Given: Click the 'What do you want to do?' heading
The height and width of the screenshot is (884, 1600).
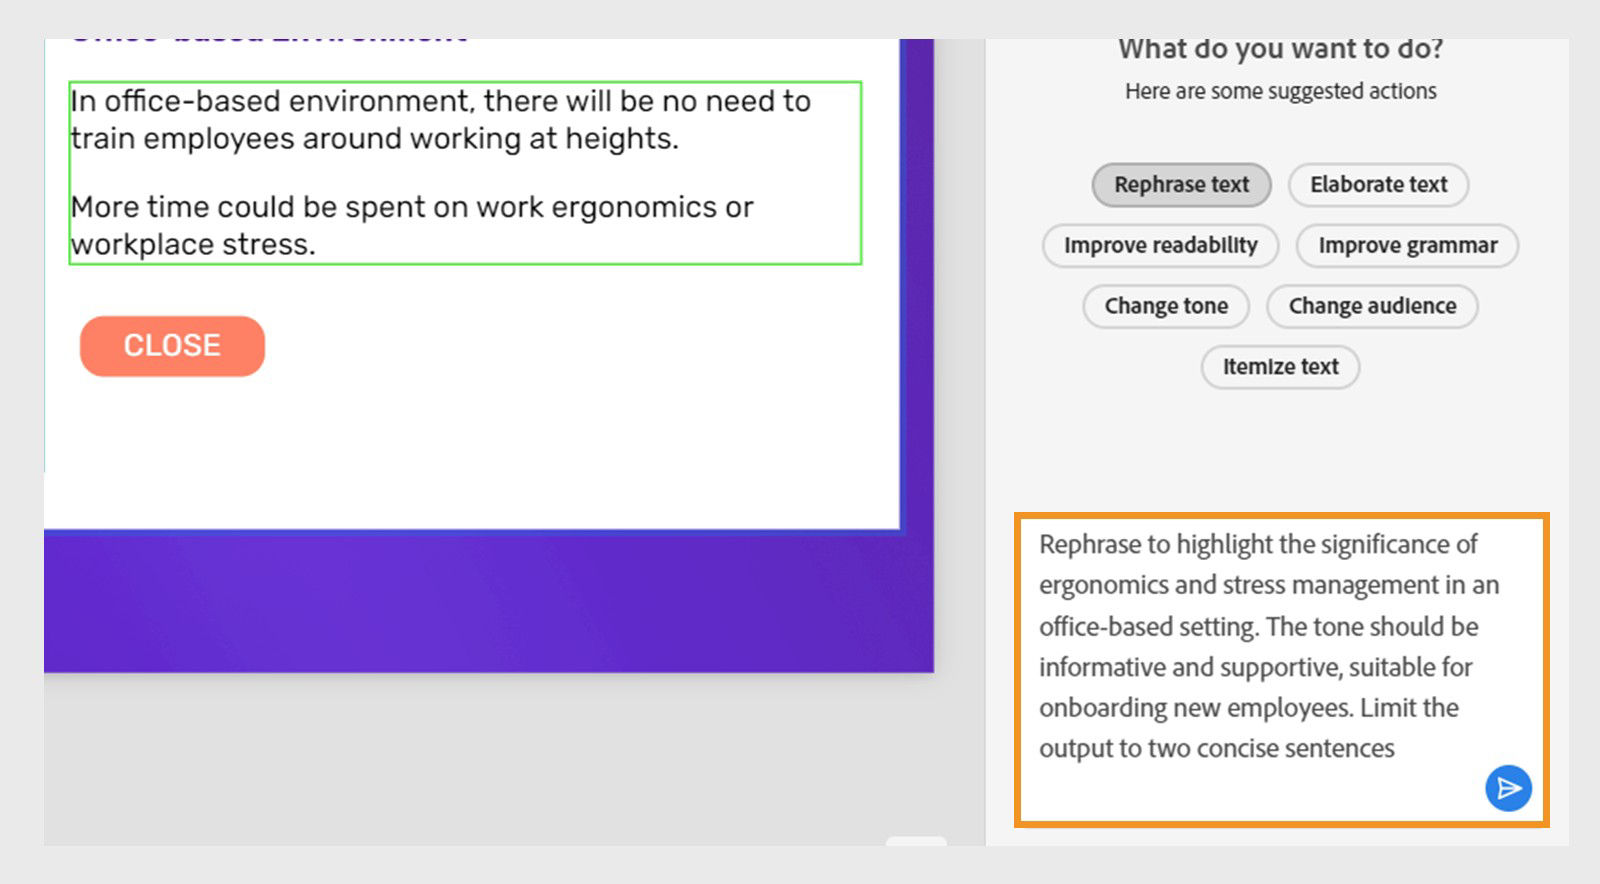Looking at the screenshot, I should click(1280, 47).
